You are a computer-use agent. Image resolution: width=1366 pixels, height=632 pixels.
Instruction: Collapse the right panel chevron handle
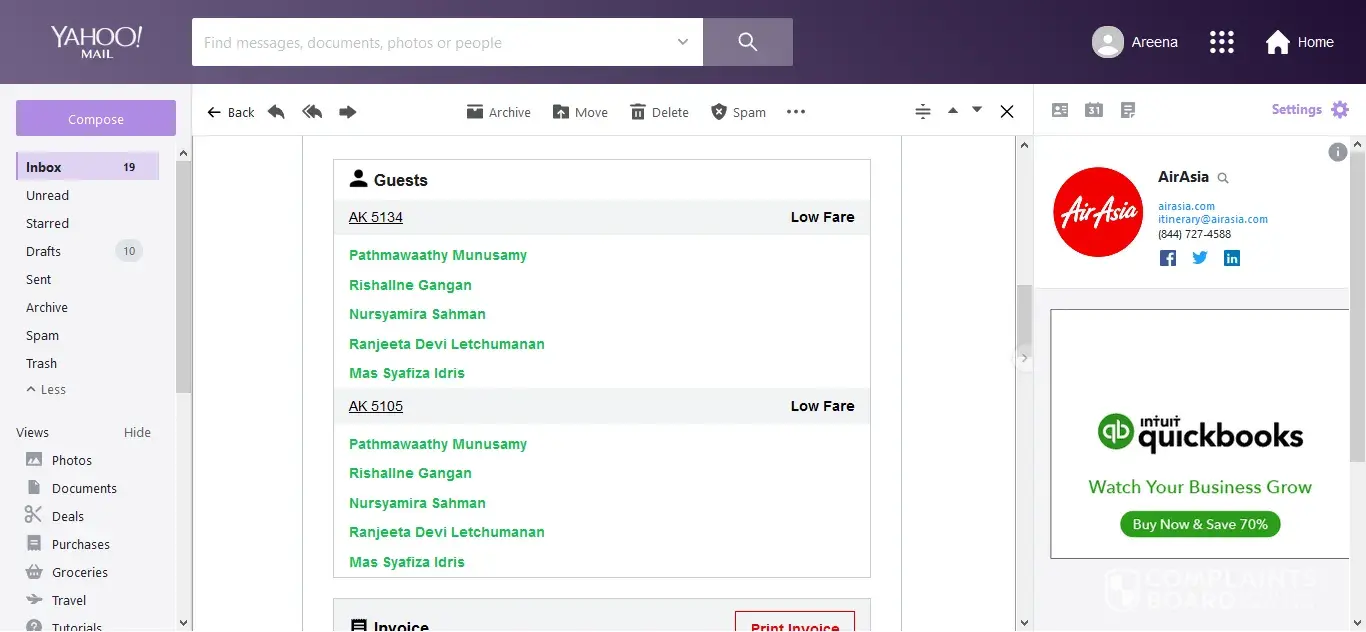[x=1024, y=358]
